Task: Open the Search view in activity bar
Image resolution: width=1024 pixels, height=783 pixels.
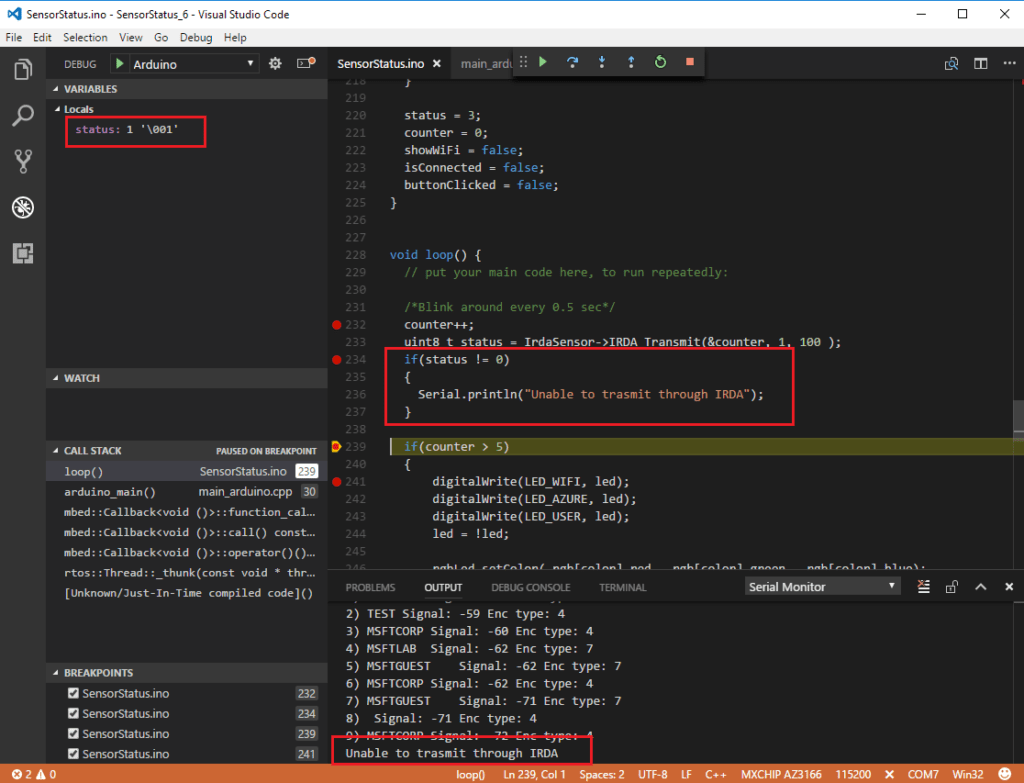Action: [x=23, y=116]
